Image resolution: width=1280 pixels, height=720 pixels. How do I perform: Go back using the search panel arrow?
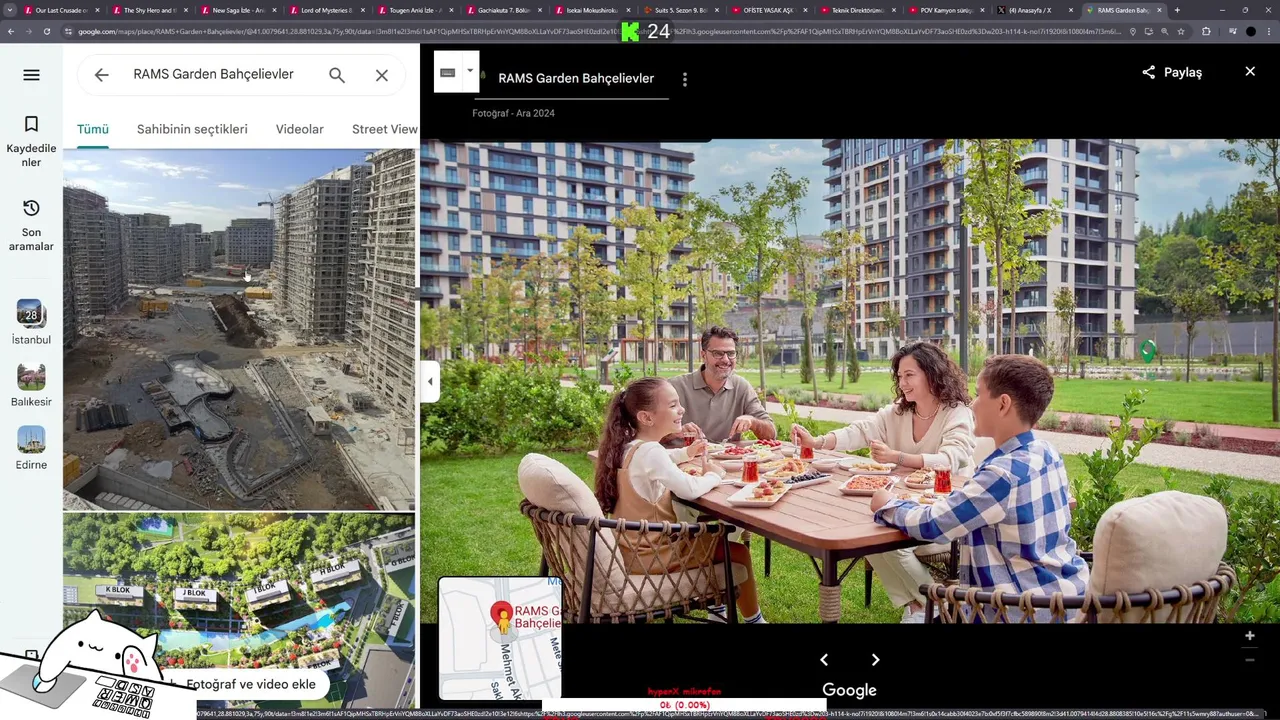pyautogui.click(x=101, y=75)
